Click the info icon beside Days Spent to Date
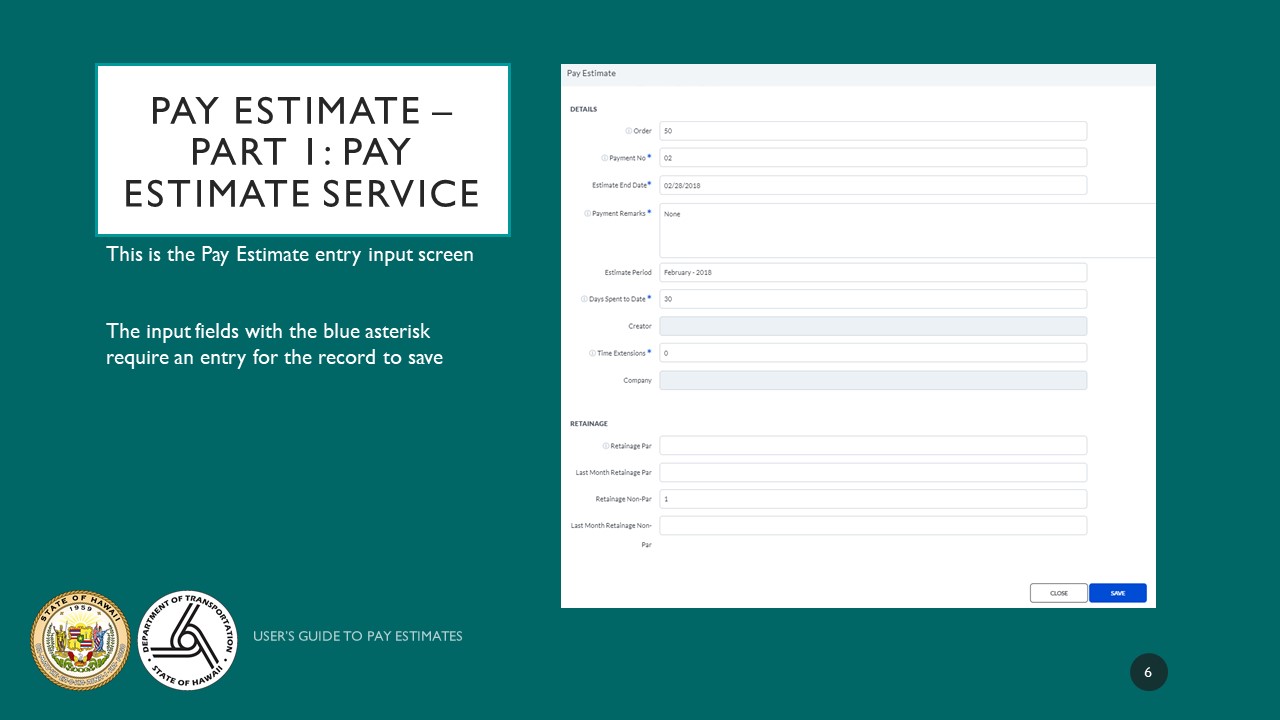Viewport: 1280px width, 720px height. (584, 299)
